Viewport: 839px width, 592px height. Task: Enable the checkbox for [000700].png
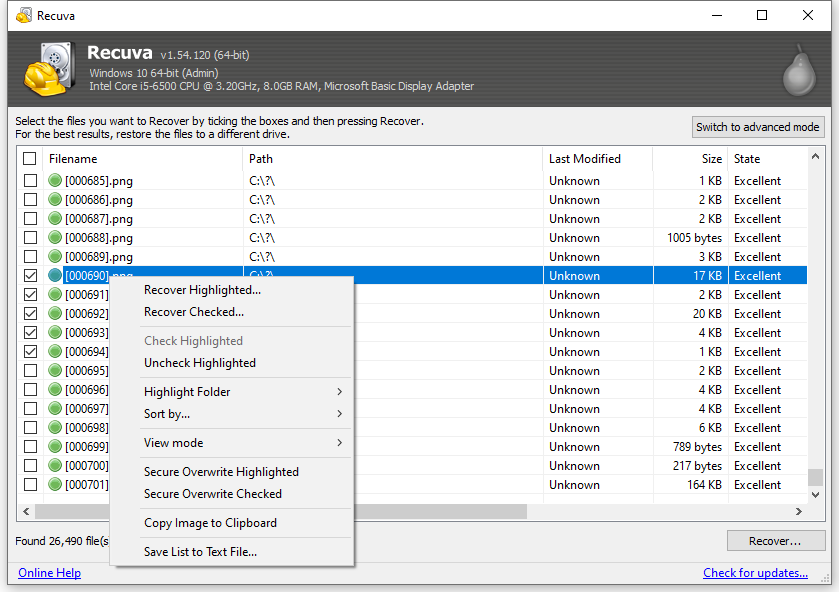pyautogui.click(x=29, y=465)
